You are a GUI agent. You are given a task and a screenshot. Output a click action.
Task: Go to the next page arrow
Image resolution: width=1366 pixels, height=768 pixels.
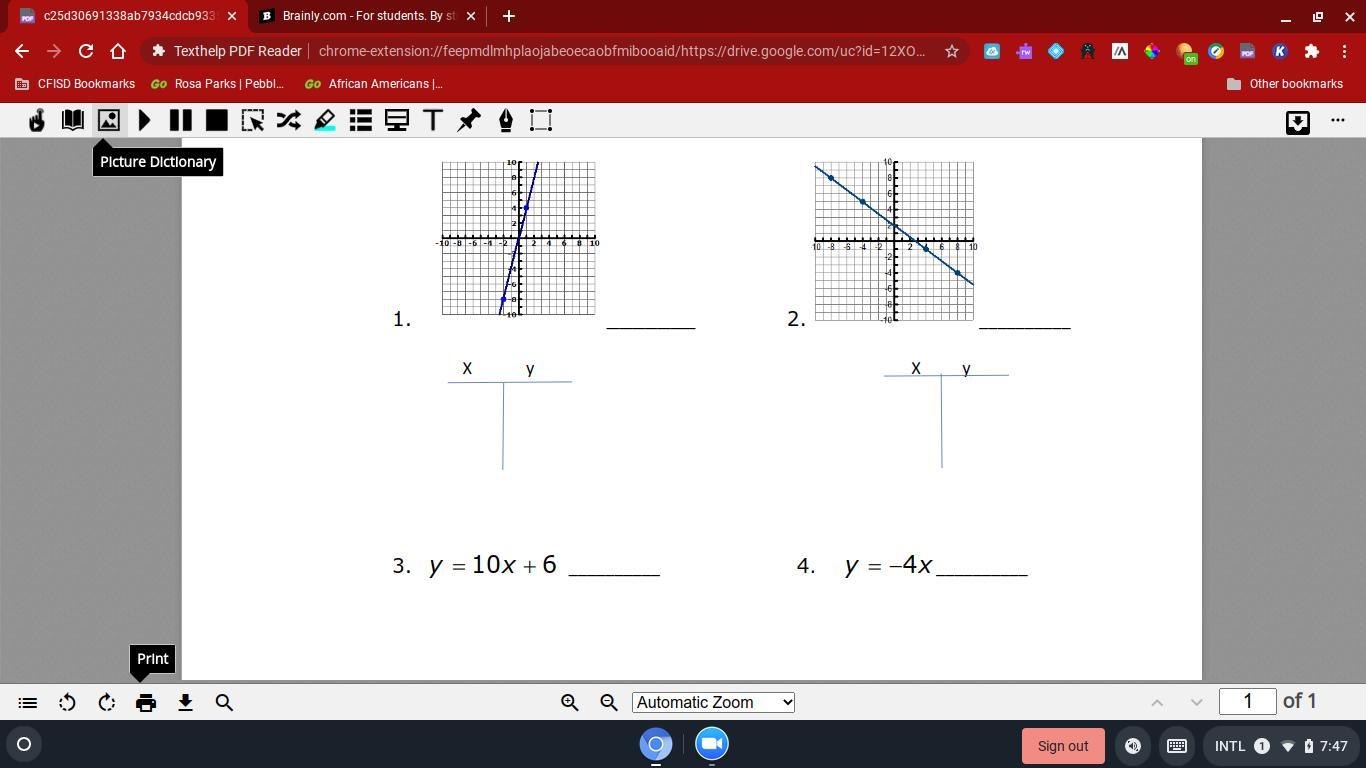(1196, 703)
